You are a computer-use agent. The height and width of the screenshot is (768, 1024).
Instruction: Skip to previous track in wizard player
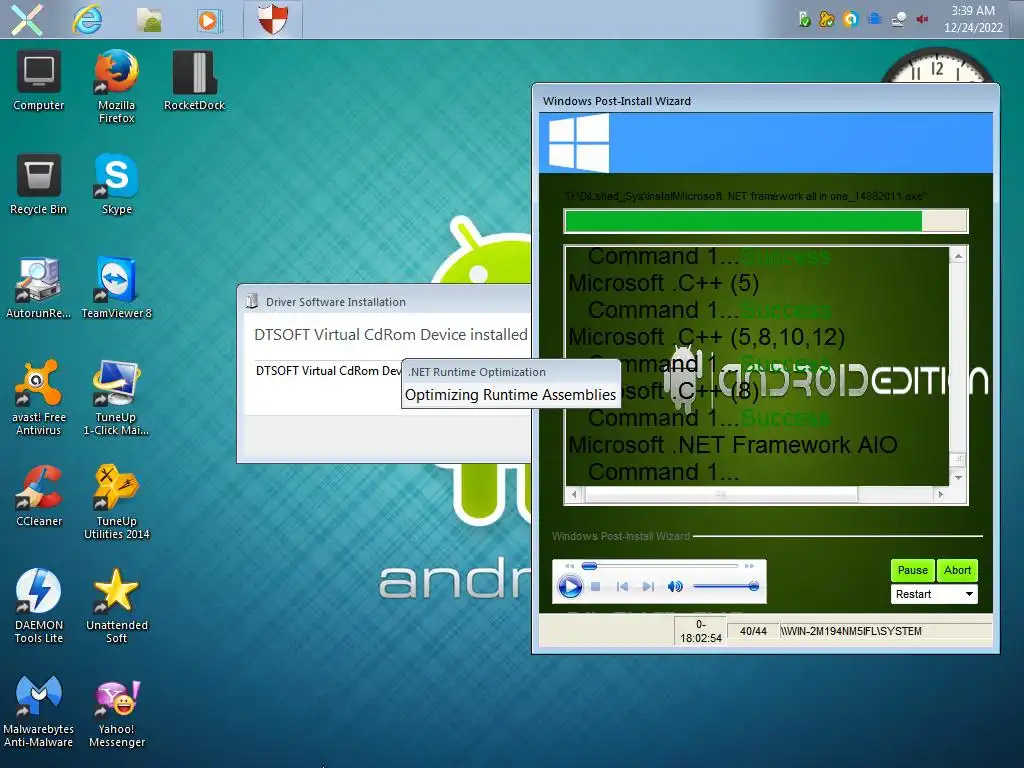pos(622,586)
